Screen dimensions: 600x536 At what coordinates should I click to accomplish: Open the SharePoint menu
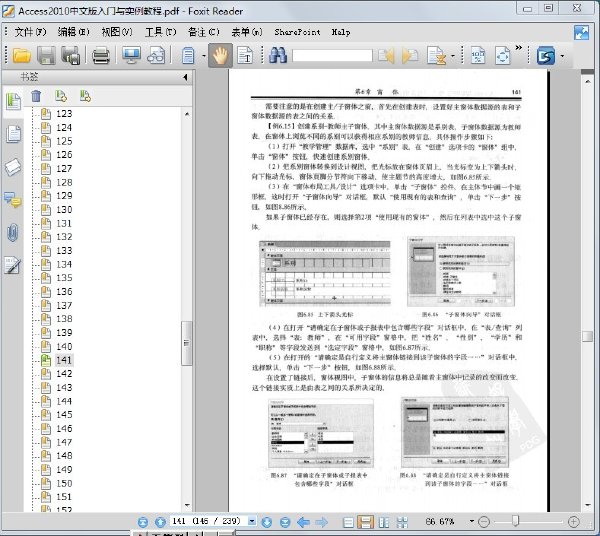(297, 32)
